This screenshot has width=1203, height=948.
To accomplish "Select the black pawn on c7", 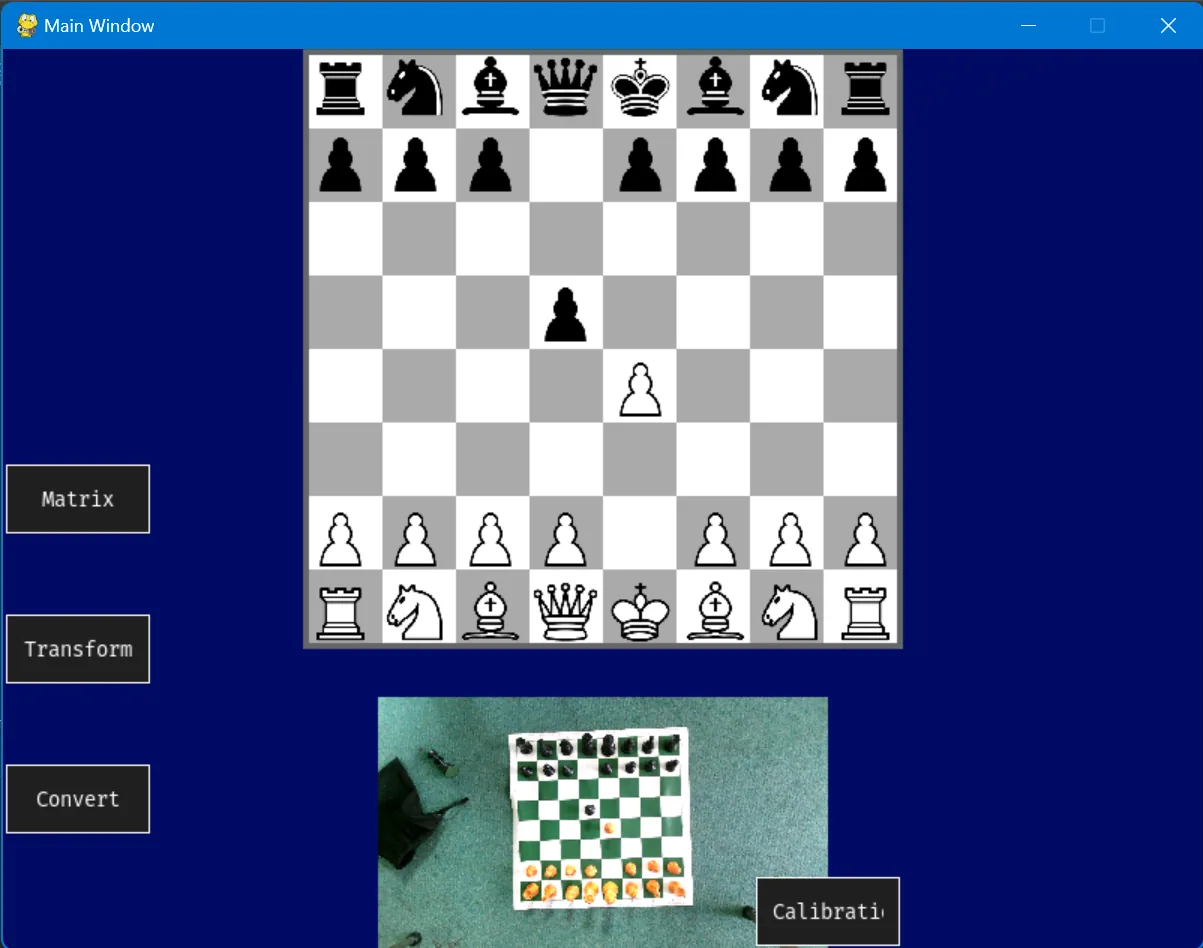I will 492,165.
